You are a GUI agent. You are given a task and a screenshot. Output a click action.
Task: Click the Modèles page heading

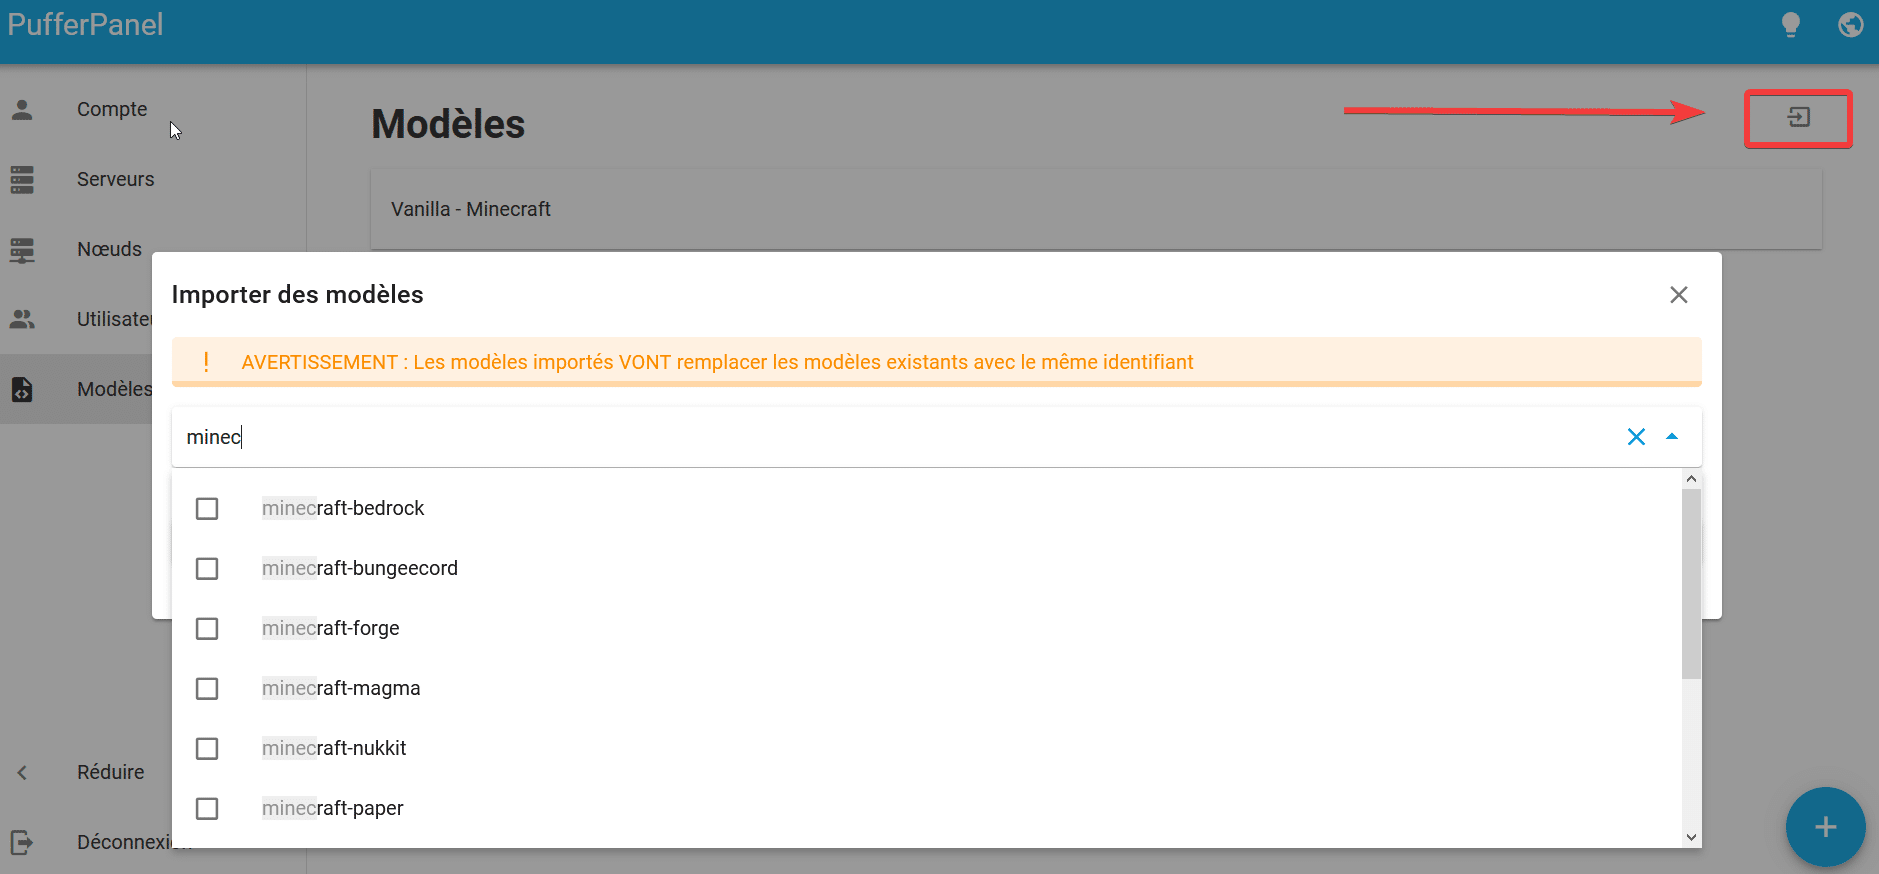[x=448, y=124]
